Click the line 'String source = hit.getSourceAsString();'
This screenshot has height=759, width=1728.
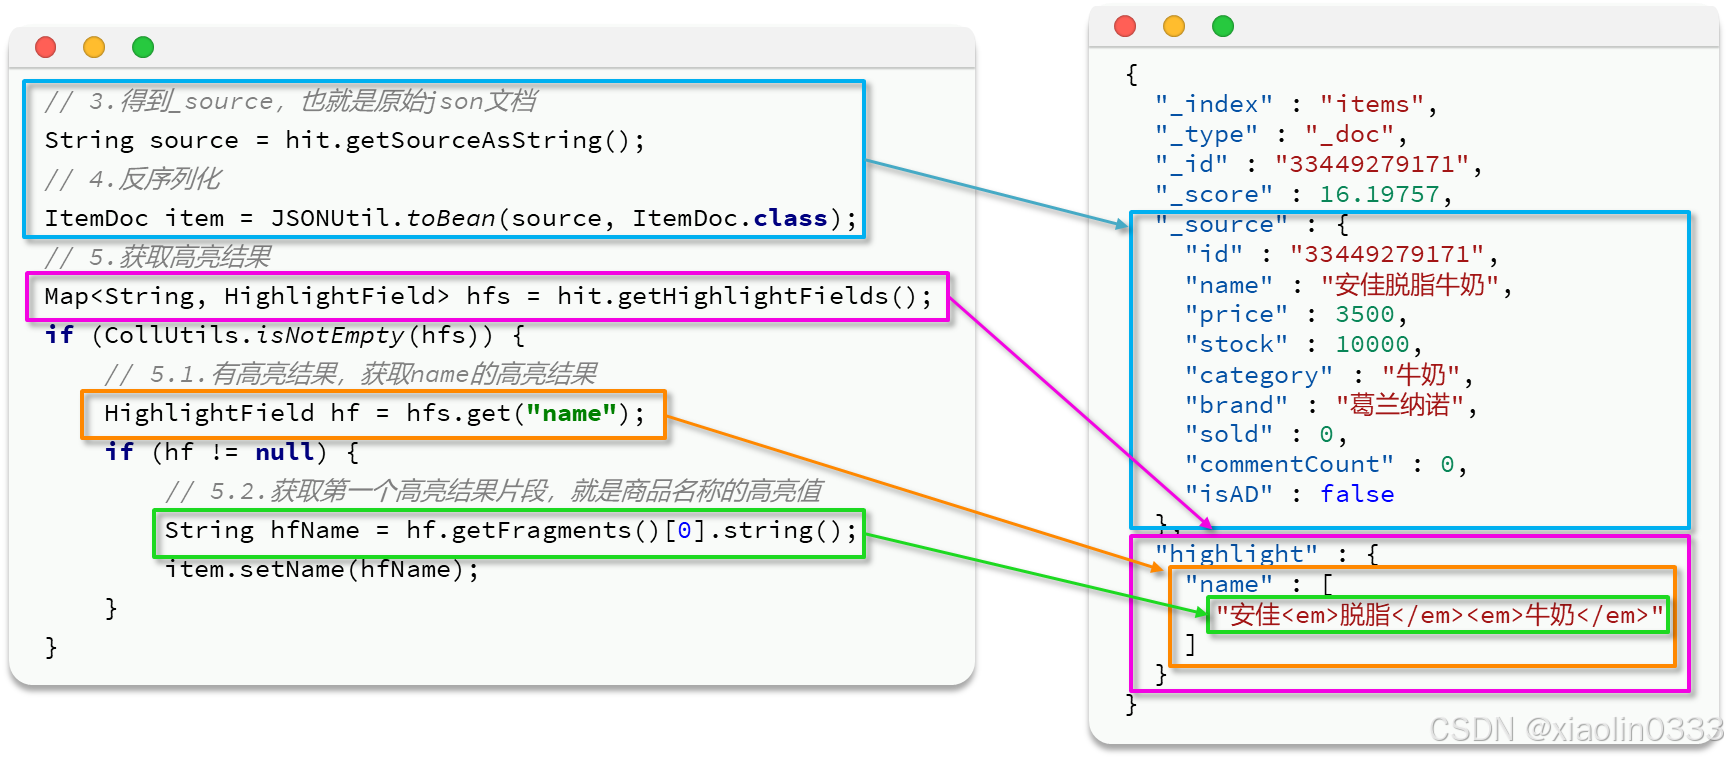click(345, 140)
